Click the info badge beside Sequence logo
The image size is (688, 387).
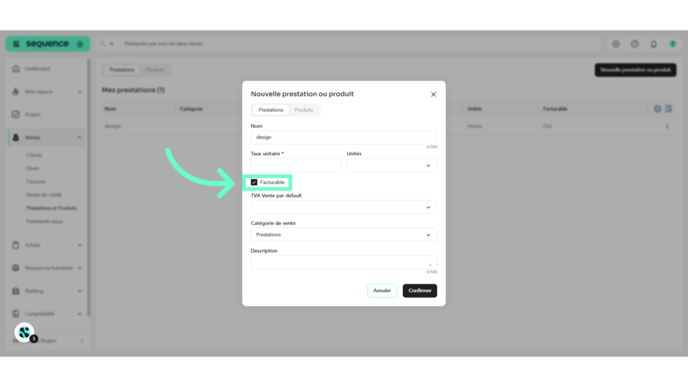point(80,44)
